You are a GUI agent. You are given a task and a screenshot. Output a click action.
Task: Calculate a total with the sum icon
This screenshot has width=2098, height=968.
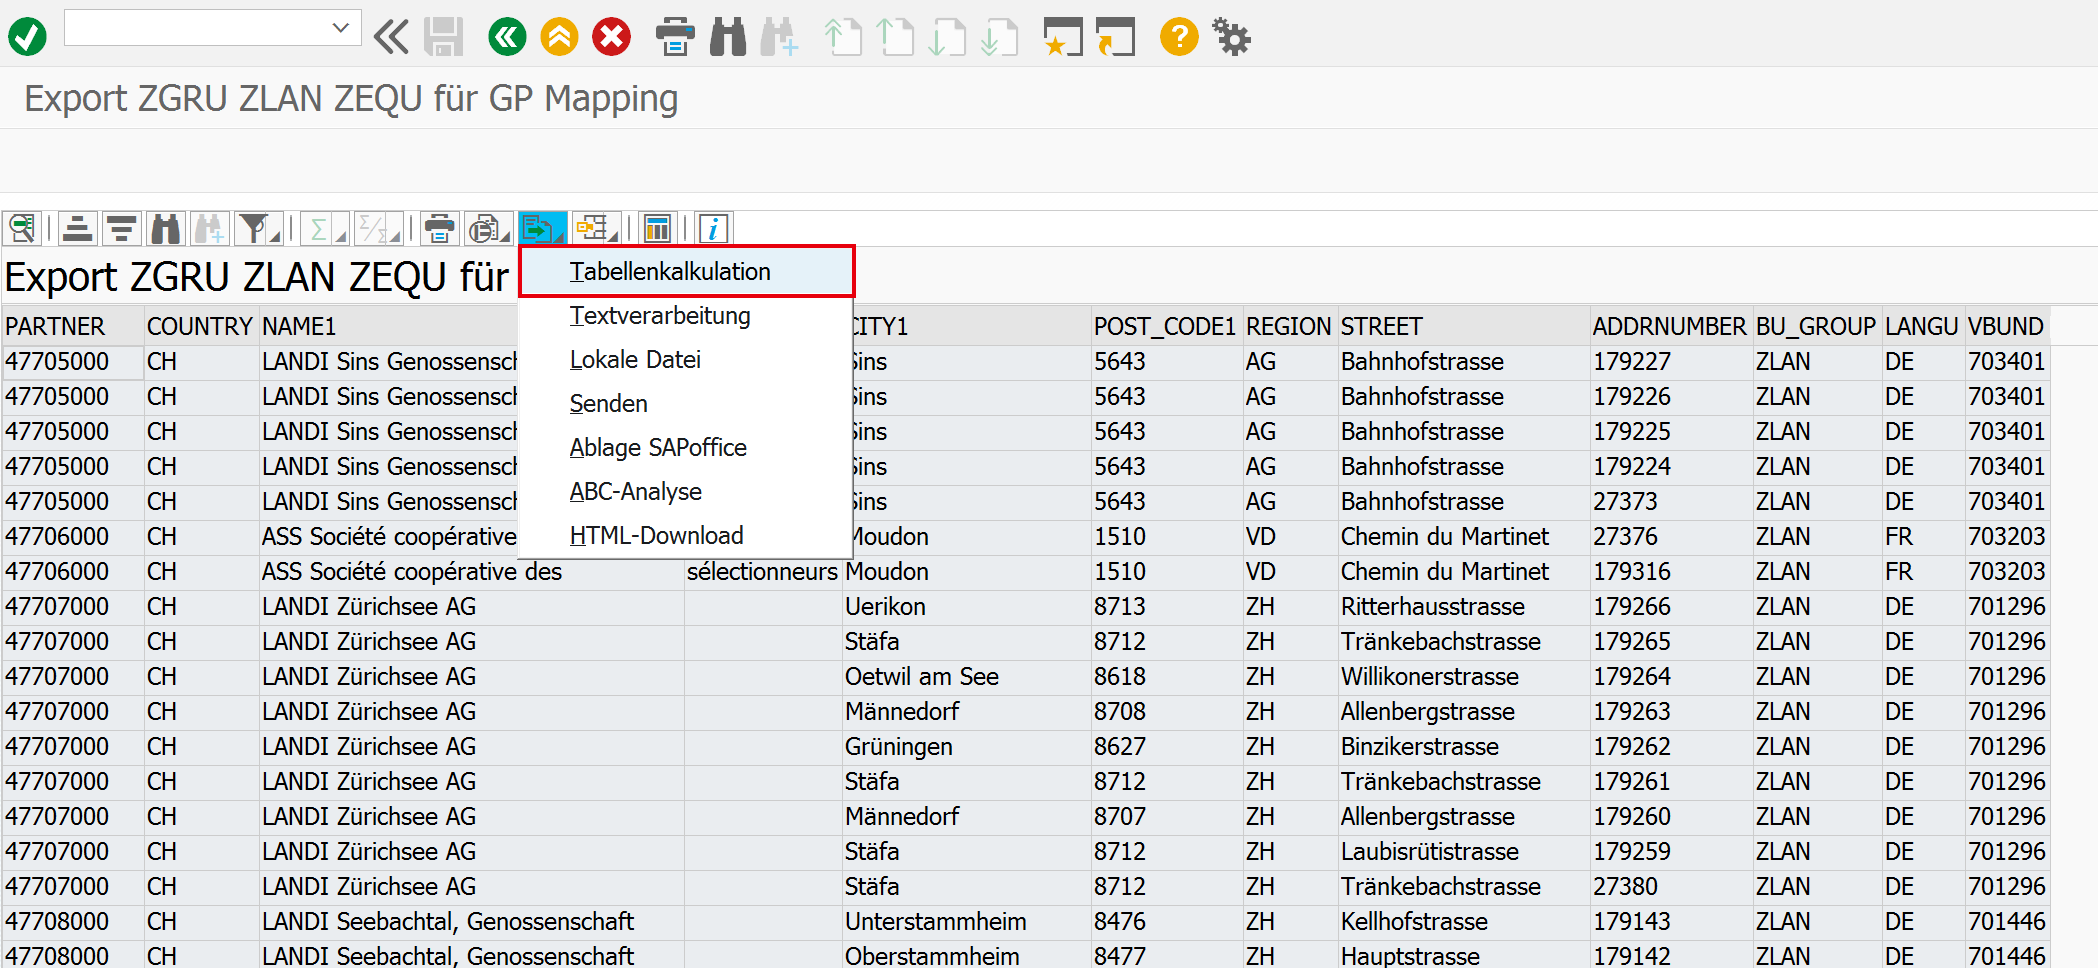coord(318,228)
